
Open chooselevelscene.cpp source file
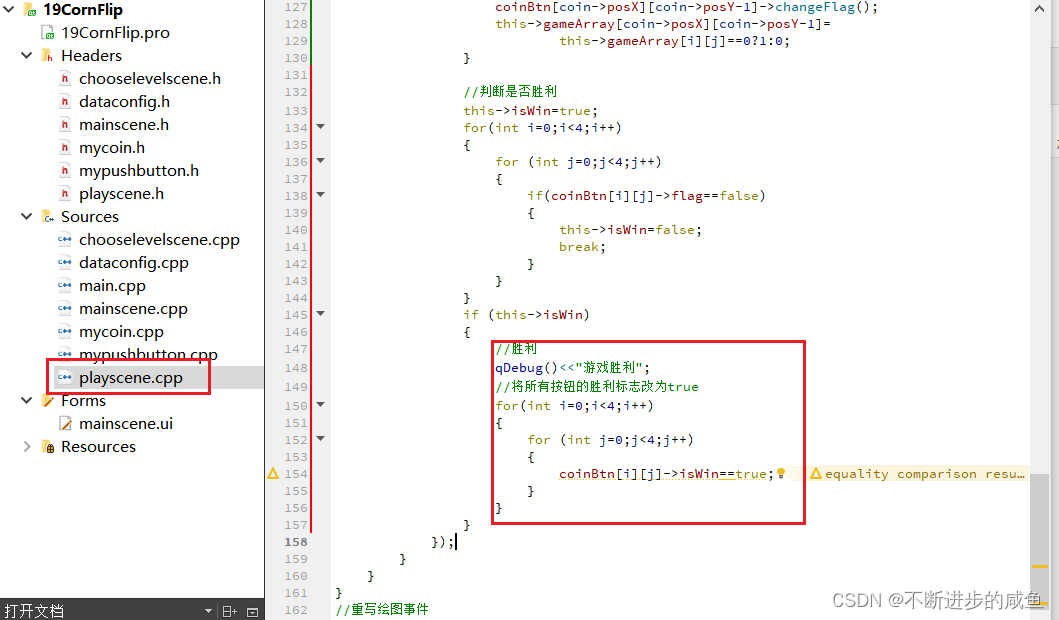[x=159, y=240]
